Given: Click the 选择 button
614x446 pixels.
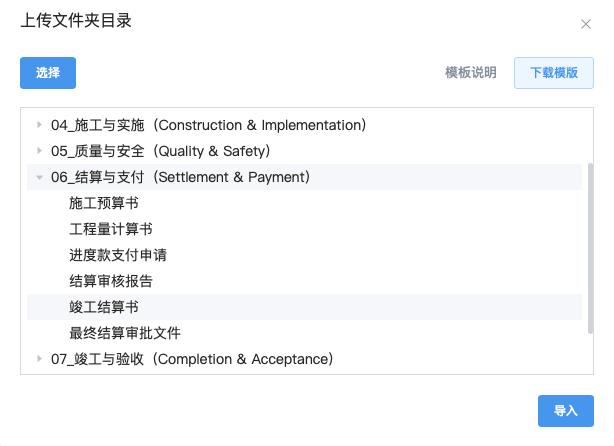Looking at the screenshot, I should [48, 73].
